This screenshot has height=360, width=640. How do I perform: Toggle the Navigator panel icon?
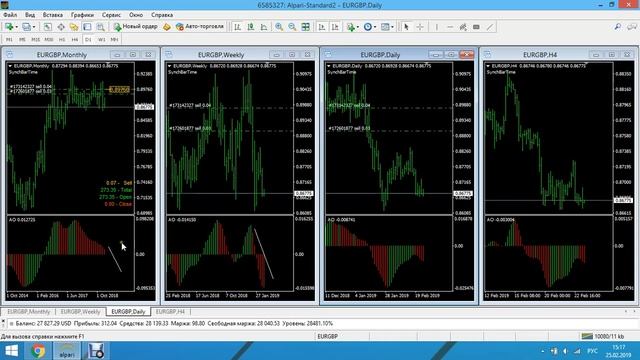[74, 27]
